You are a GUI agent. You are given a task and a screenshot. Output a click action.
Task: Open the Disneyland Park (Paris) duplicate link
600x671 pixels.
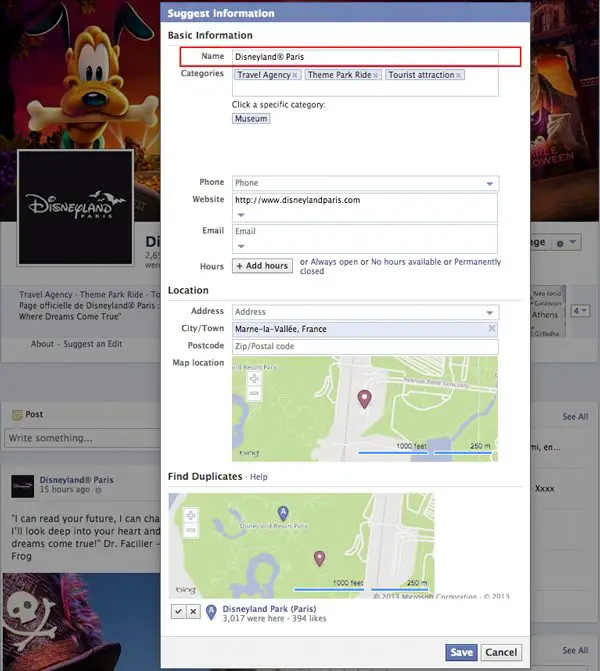pyautogui.click(x=269, y=609)
